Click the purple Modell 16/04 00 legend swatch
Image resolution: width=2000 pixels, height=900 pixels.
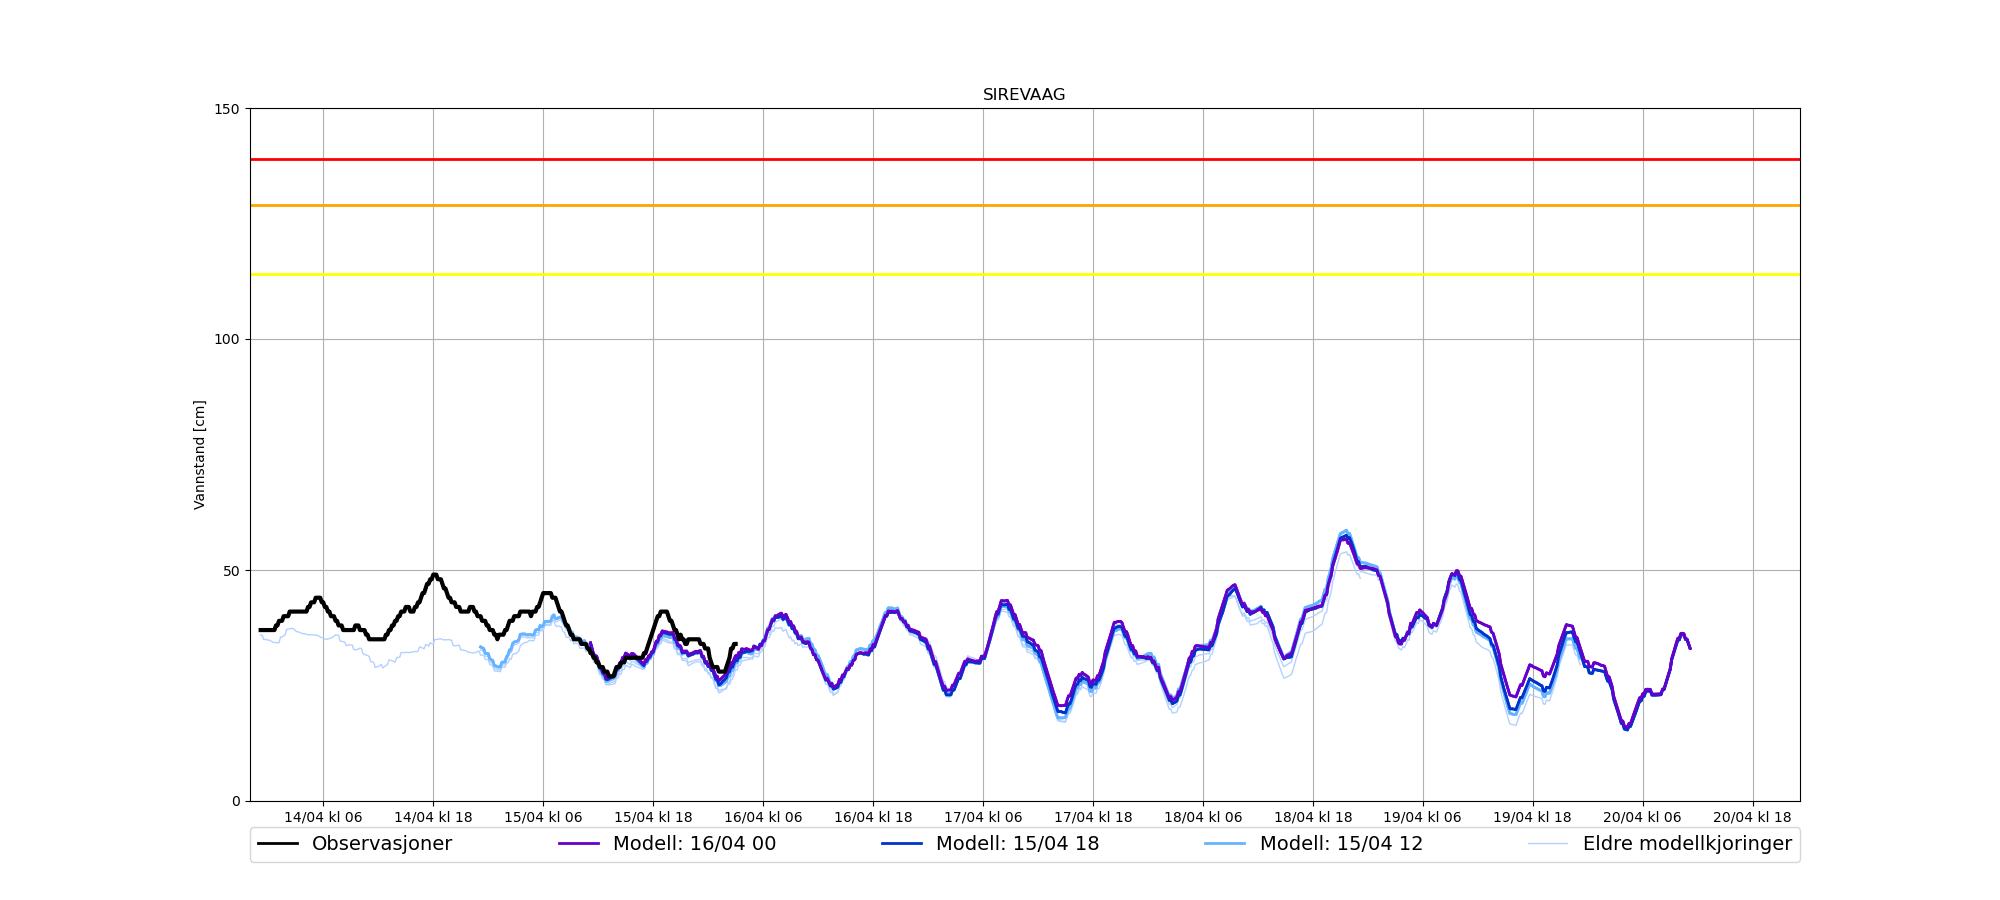coord(579,844)
